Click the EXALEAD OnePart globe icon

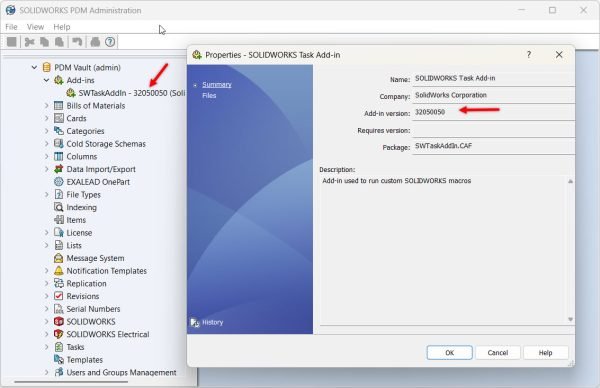[x=59, y=182]
